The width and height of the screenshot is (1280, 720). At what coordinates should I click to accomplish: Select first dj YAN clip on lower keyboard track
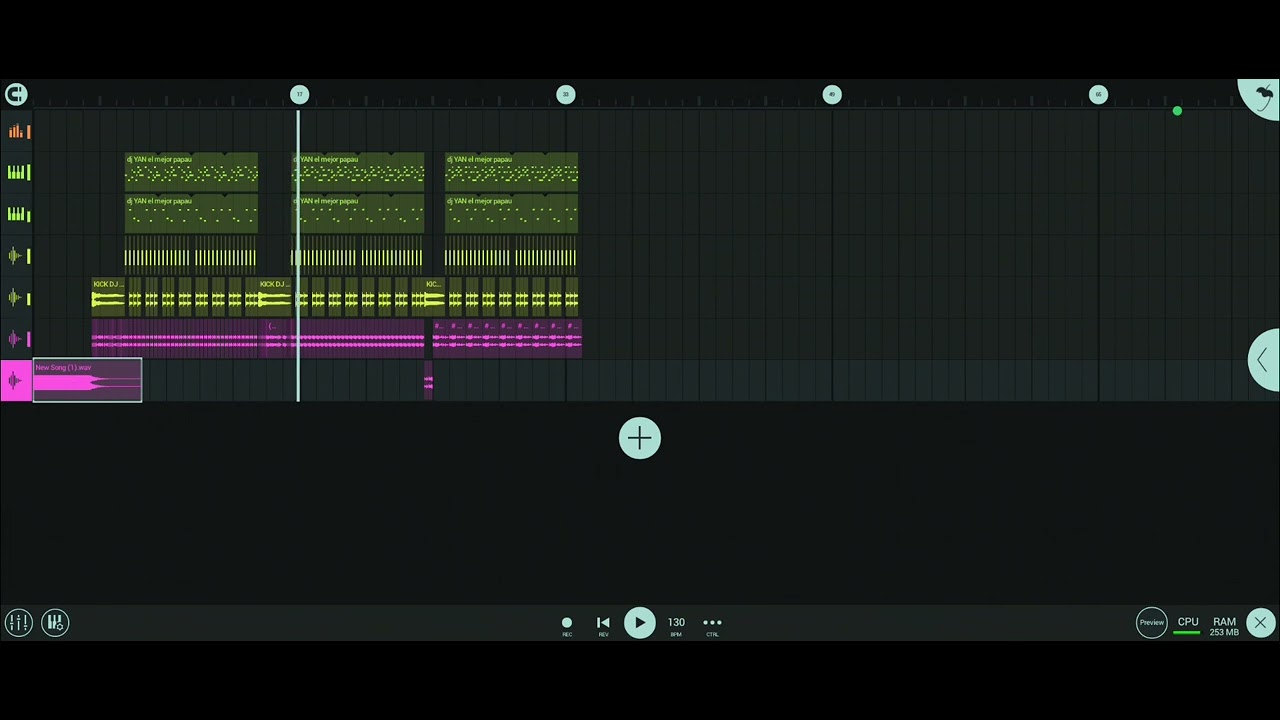pos(191,215)
